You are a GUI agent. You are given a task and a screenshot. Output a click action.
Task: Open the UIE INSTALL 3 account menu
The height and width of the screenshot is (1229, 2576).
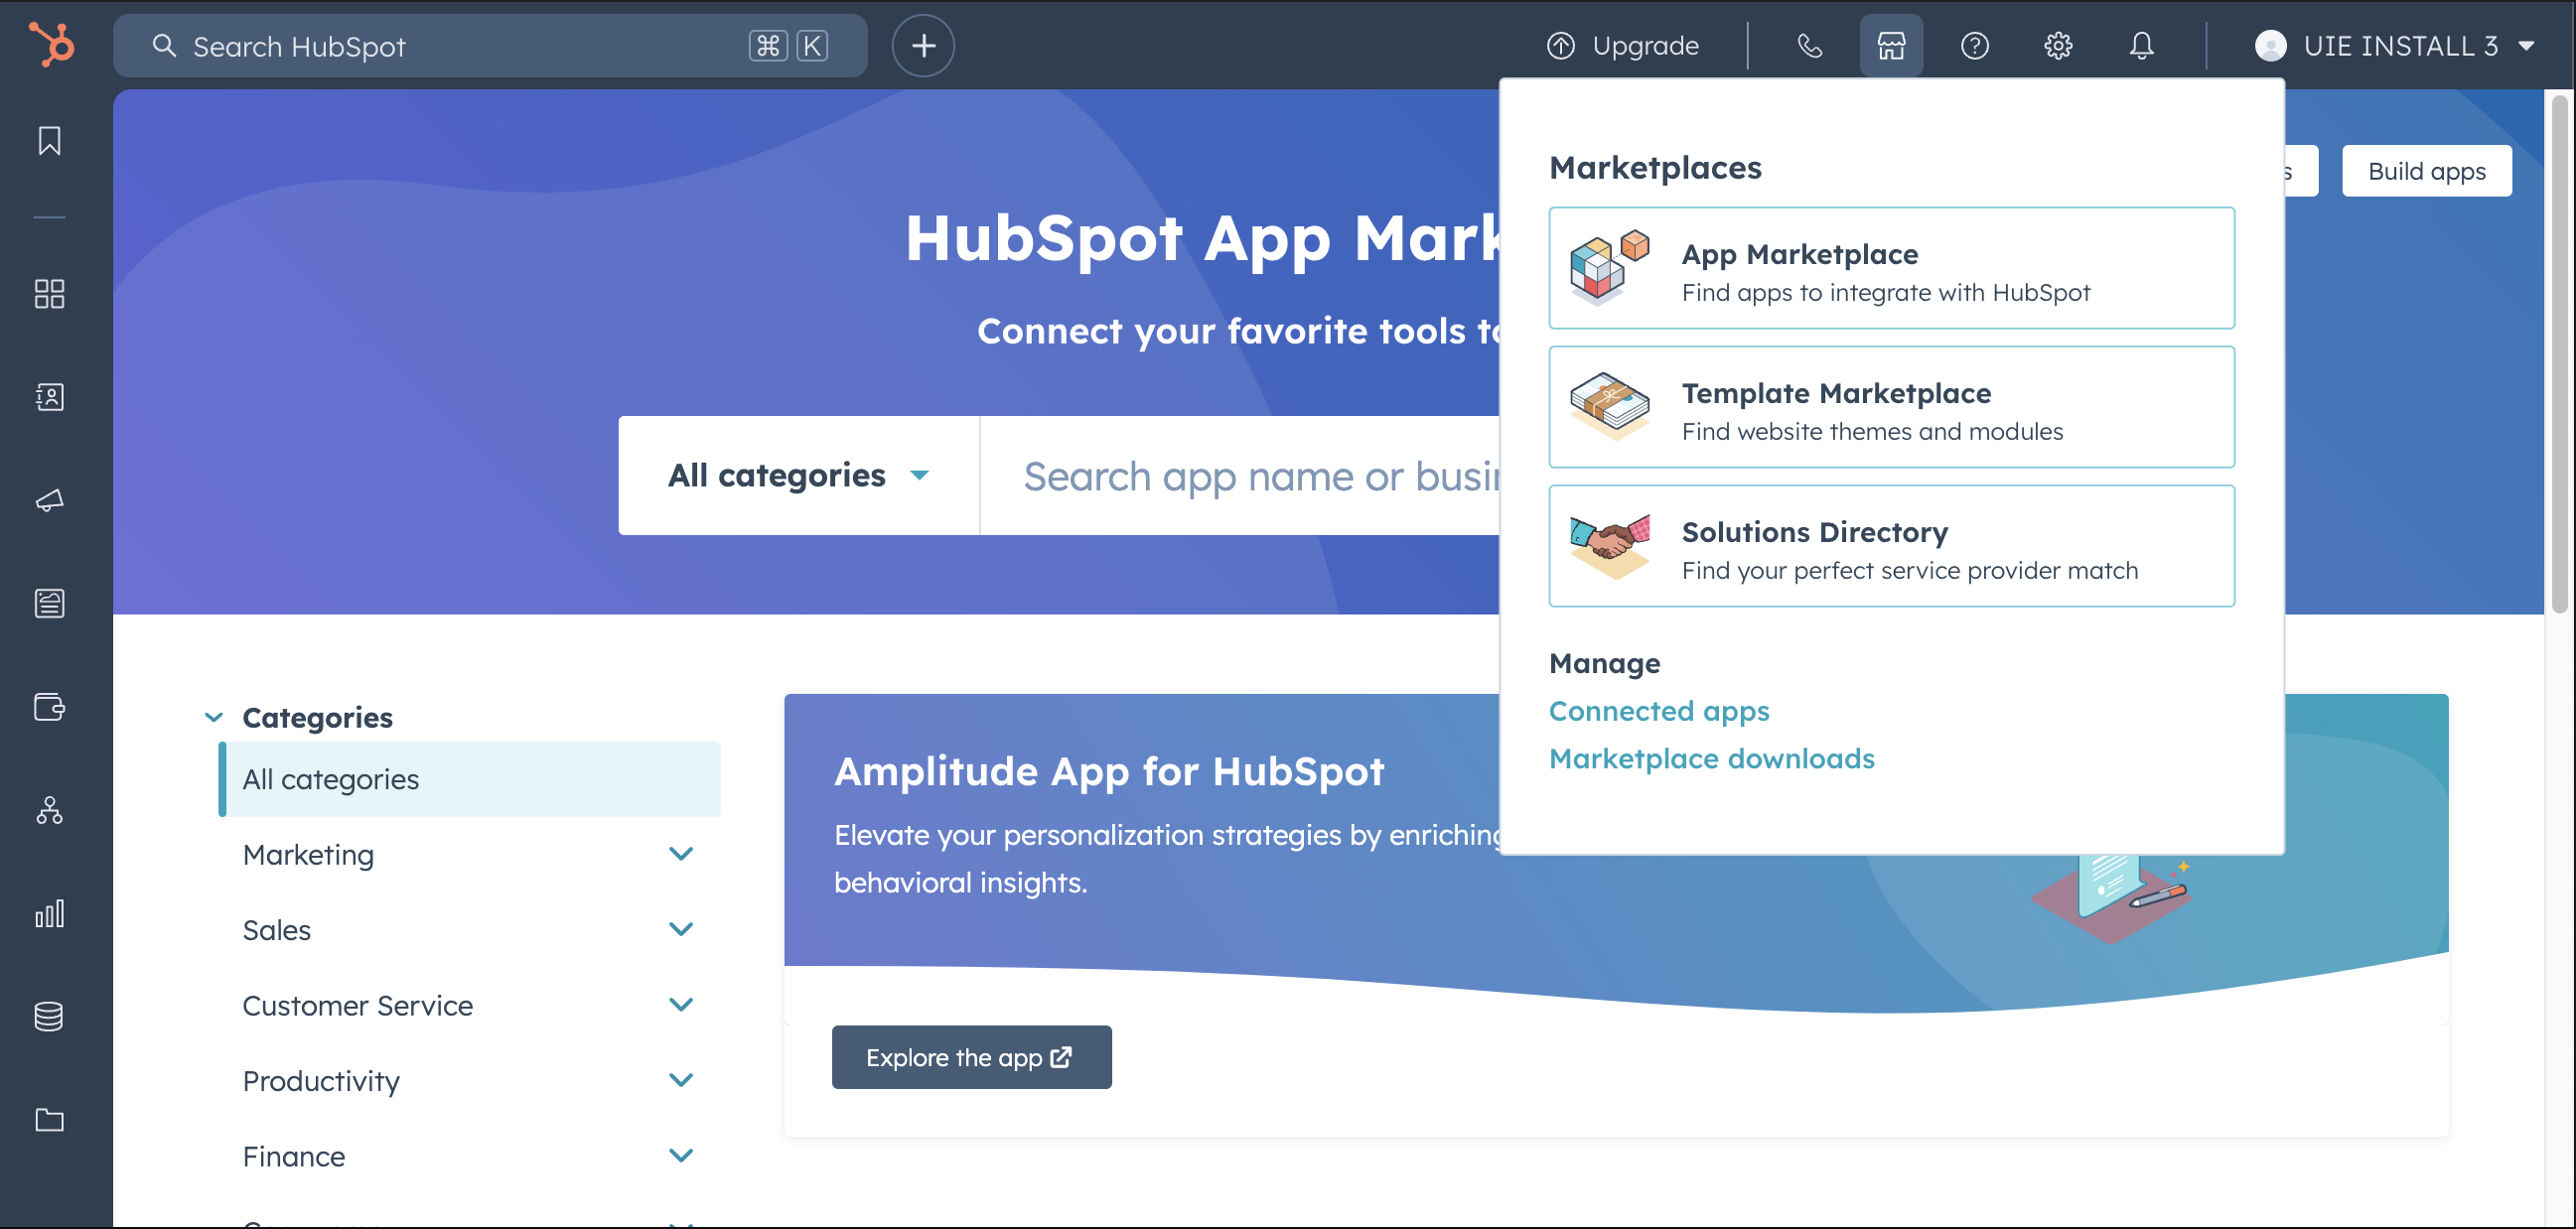pyautogui.click(x=2395, y=46)
